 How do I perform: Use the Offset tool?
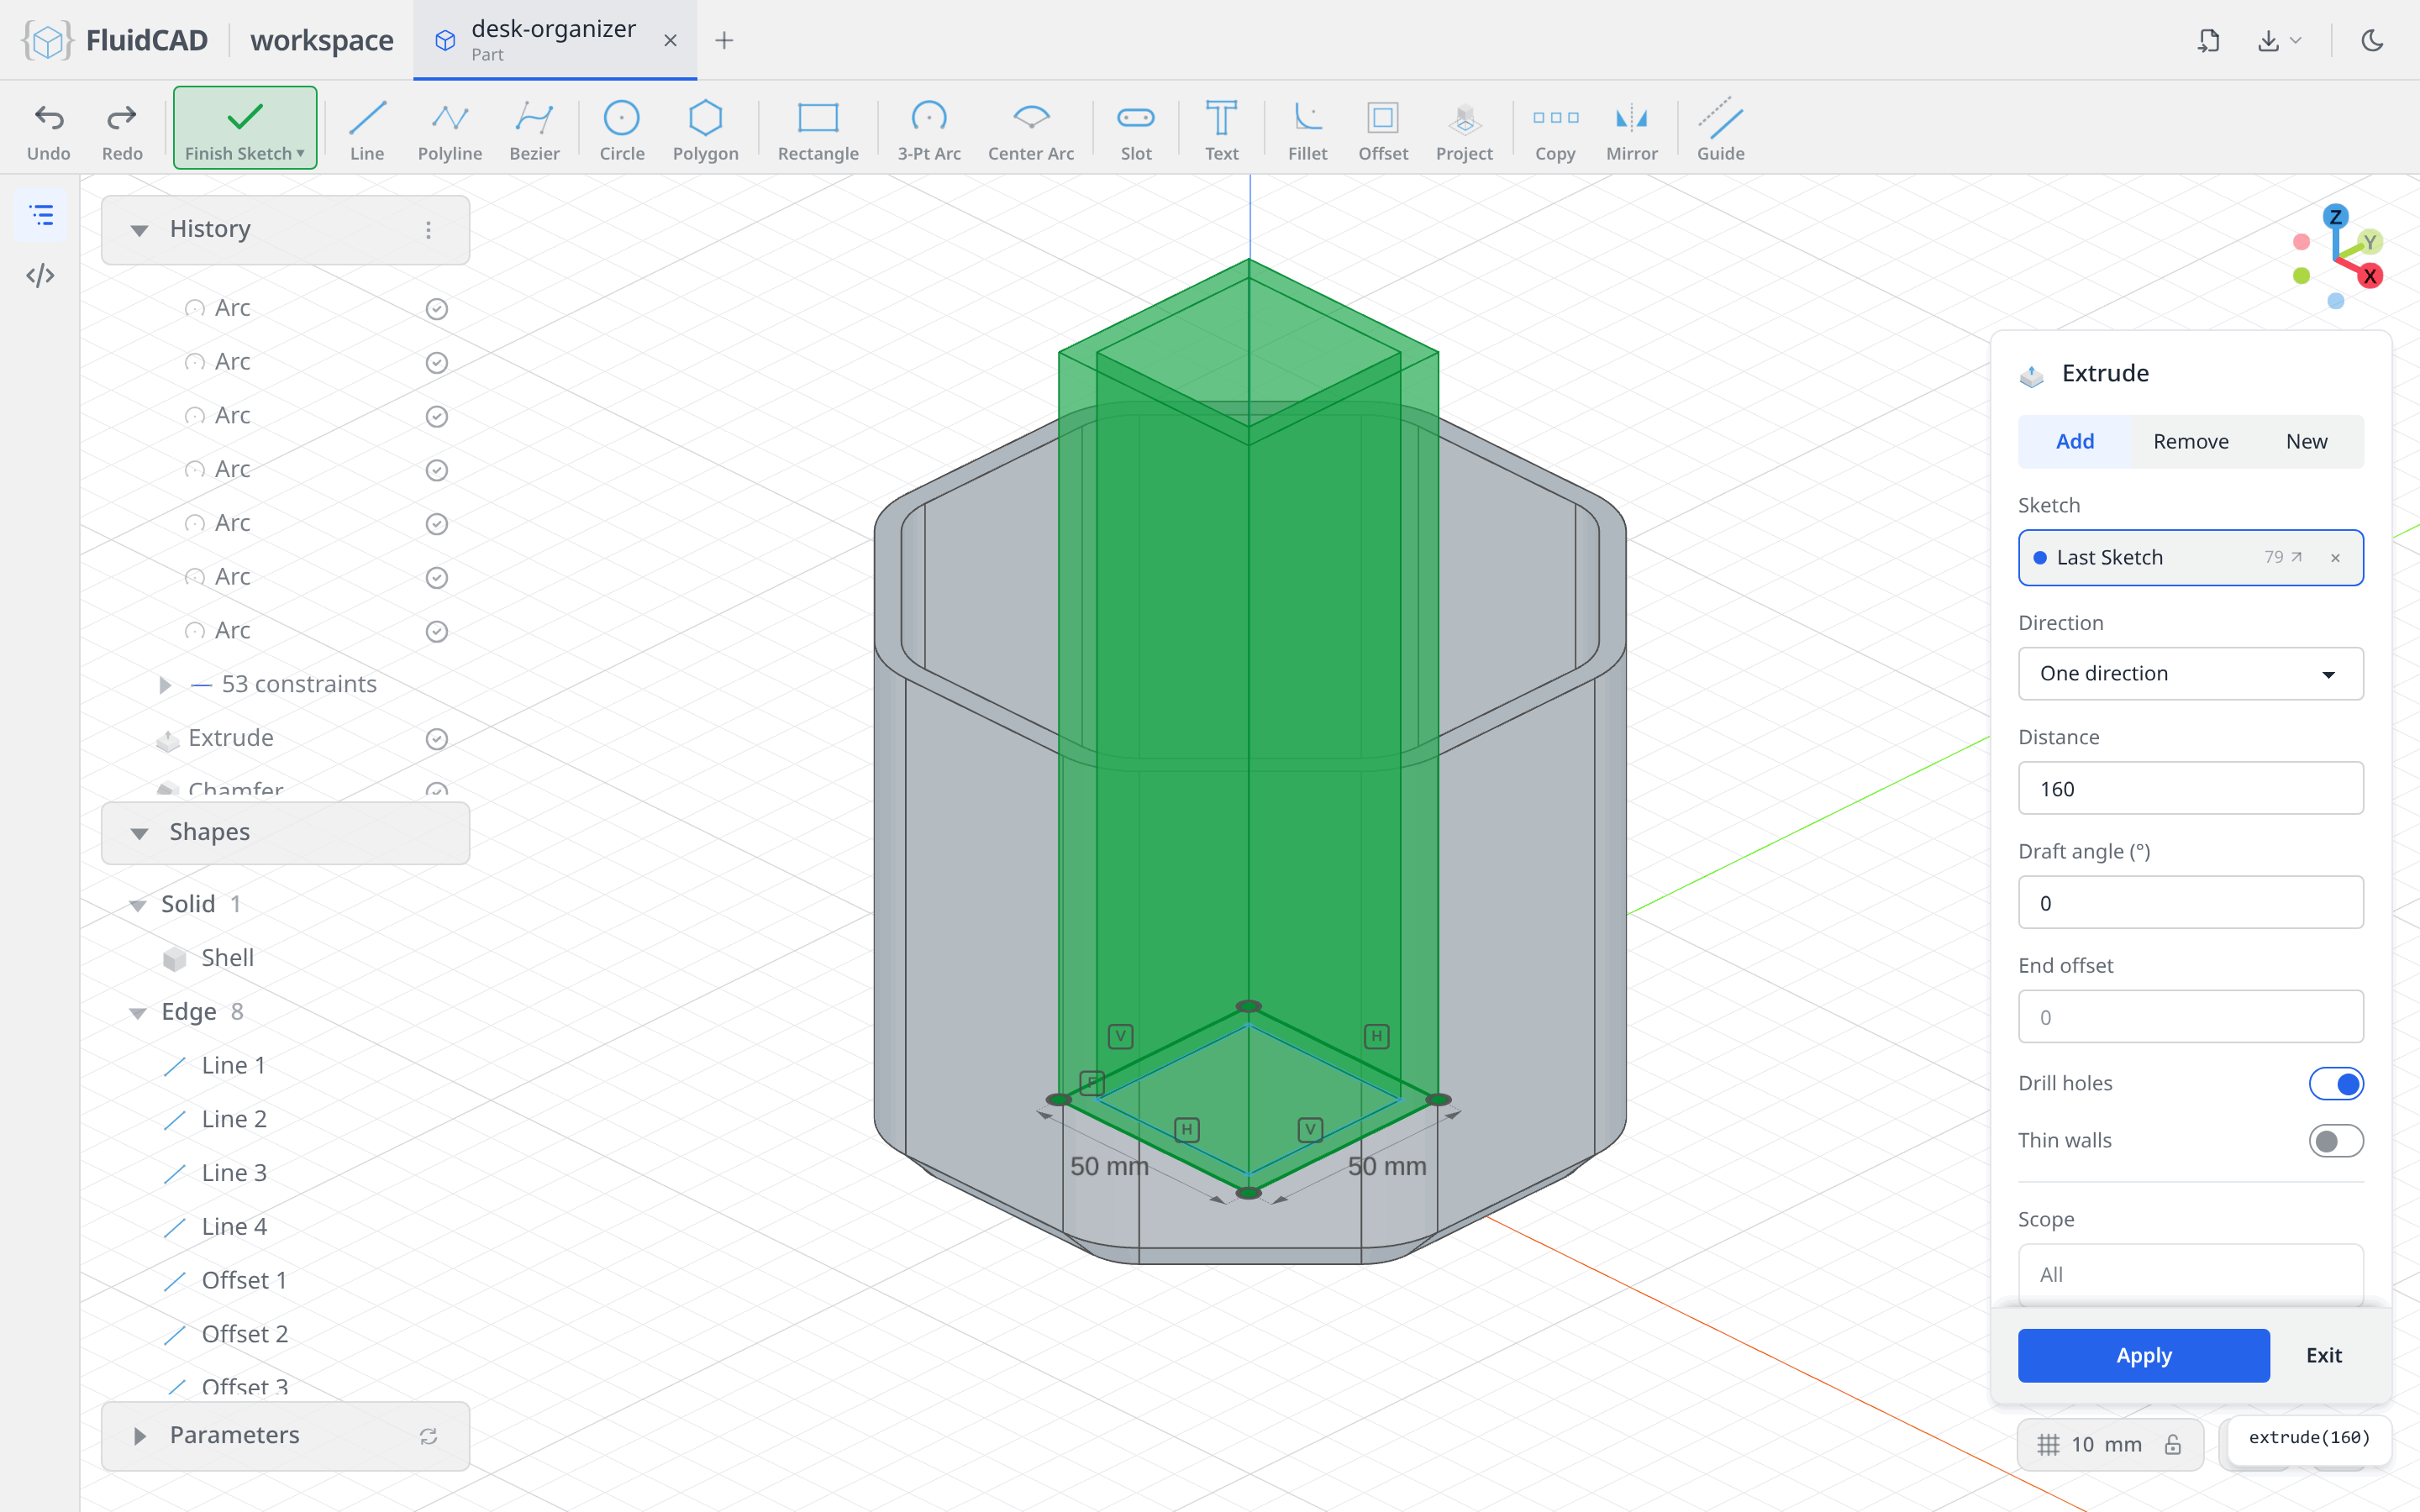point(1383,129)
